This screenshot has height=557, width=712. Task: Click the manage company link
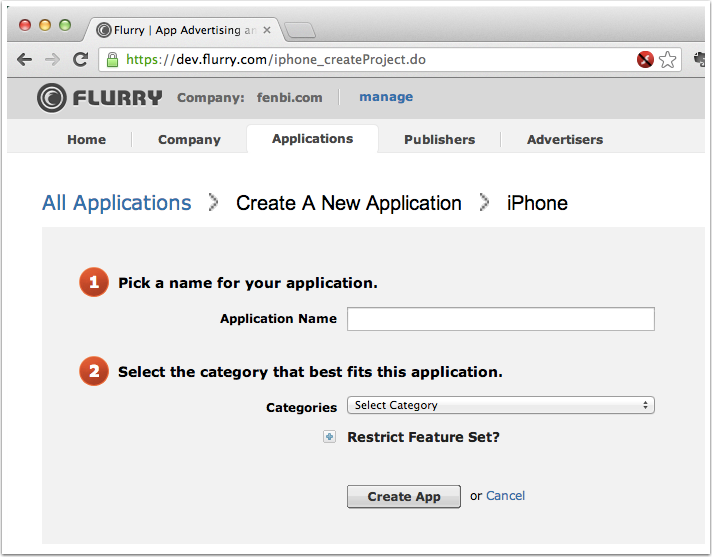386,97
